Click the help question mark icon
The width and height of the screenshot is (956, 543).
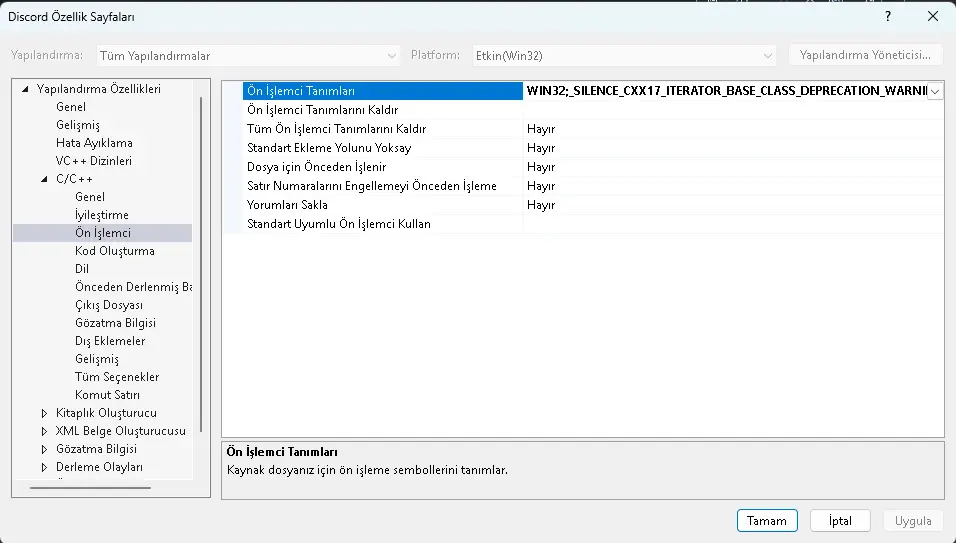[888, 16]
